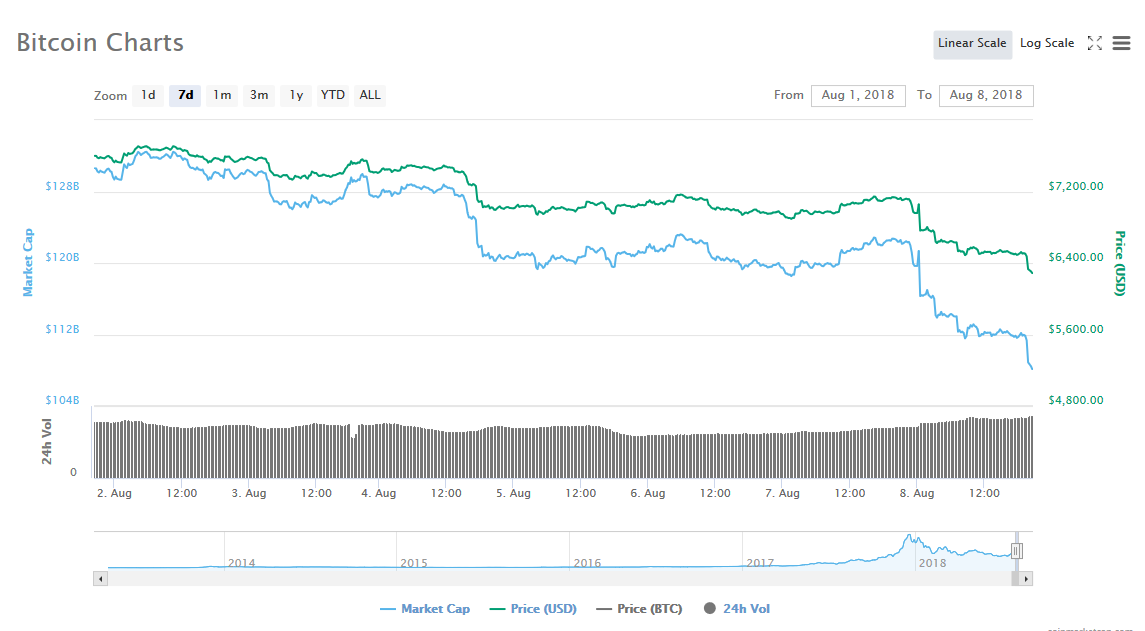
Task: Choose the 1m zoom range
Action: point(222,95)
